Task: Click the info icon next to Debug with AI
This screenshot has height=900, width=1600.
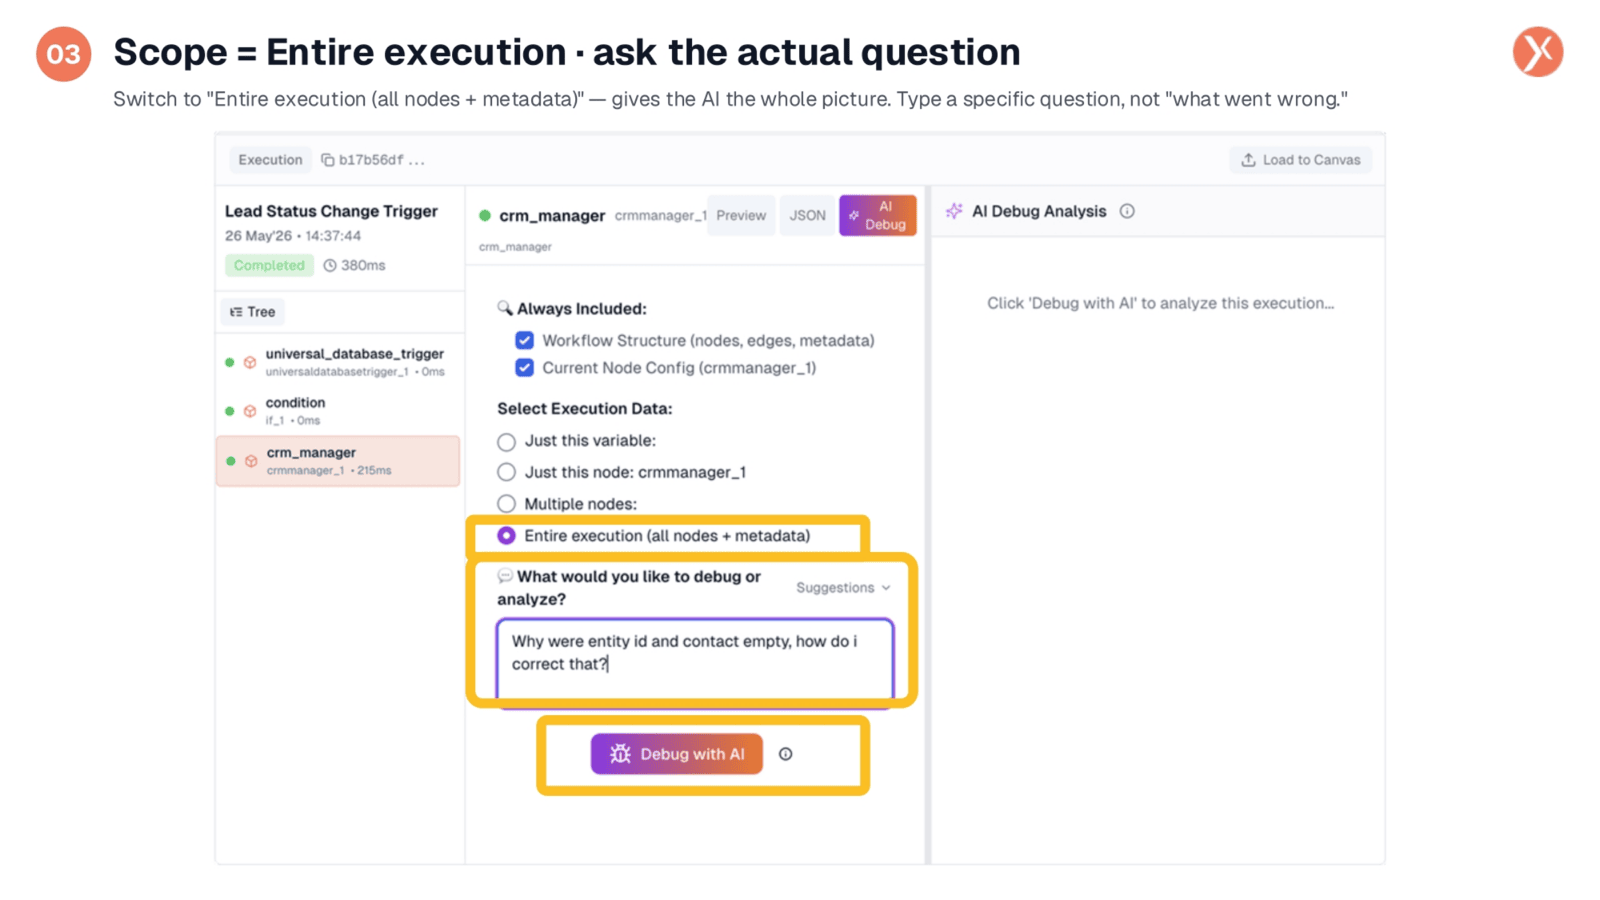Action: (785, 754)
